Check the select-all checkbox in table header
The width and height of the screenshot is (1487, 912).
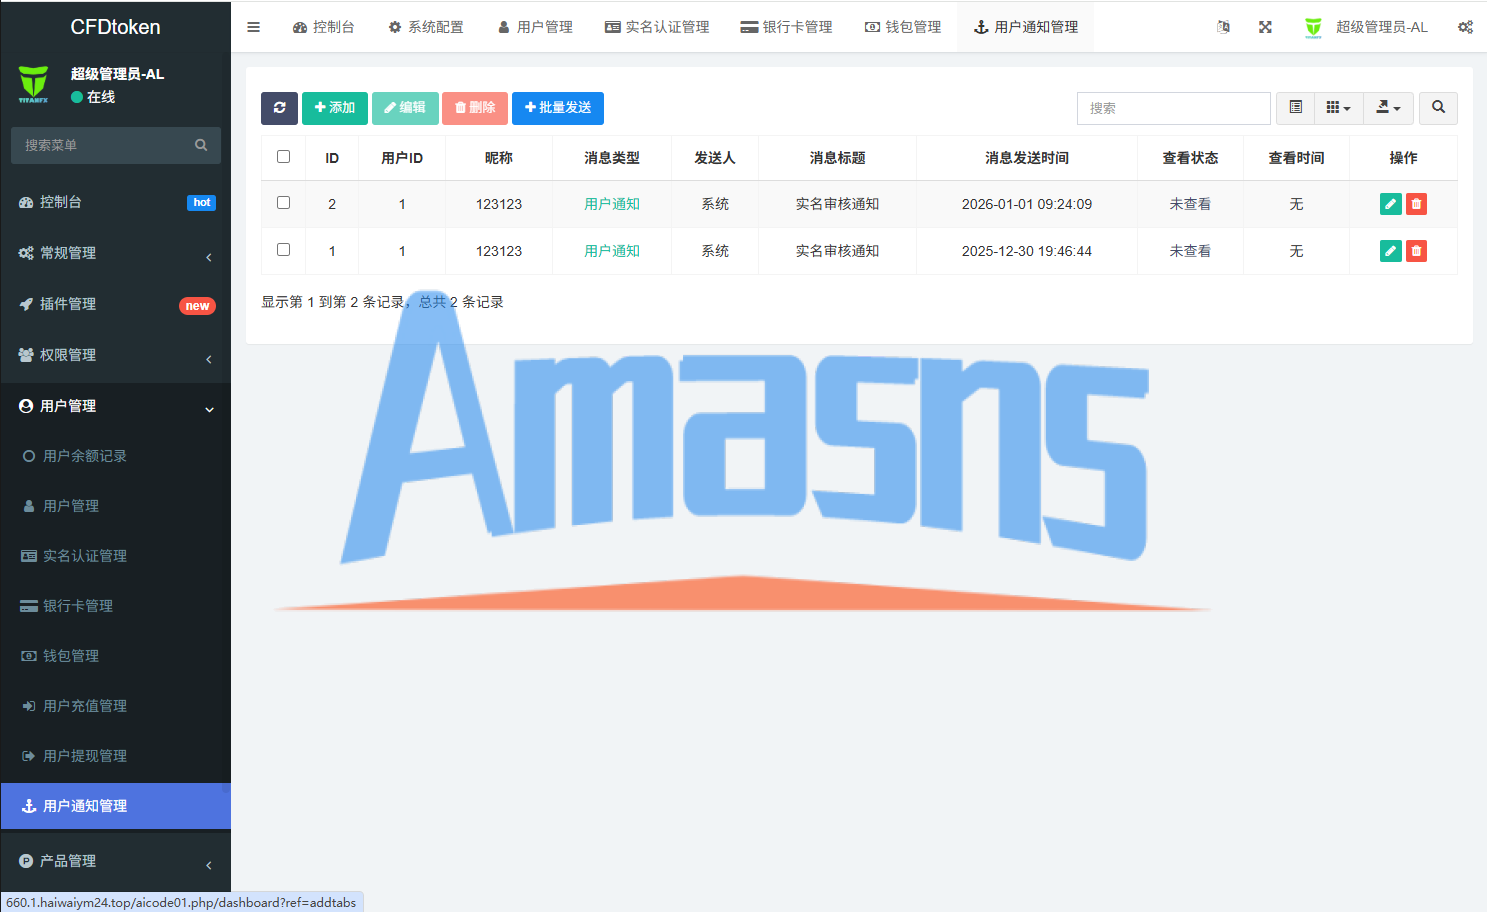pyautogui.click(x=284, y=157)
